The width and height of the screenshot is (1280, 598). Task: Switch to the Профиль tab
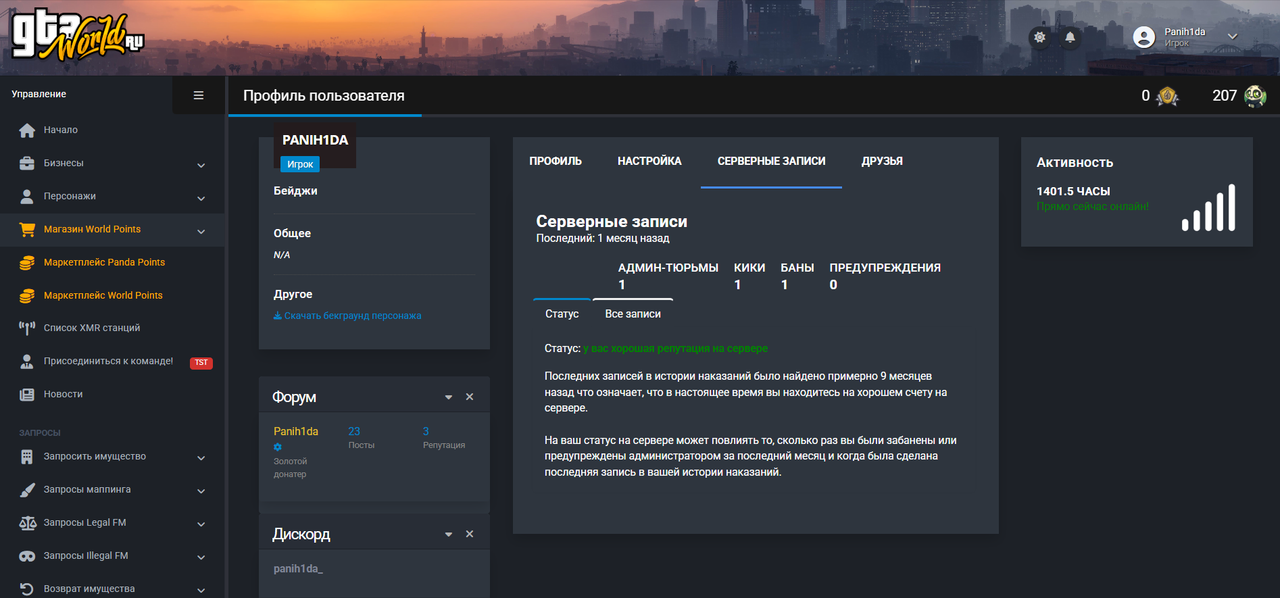pos(555,161)
